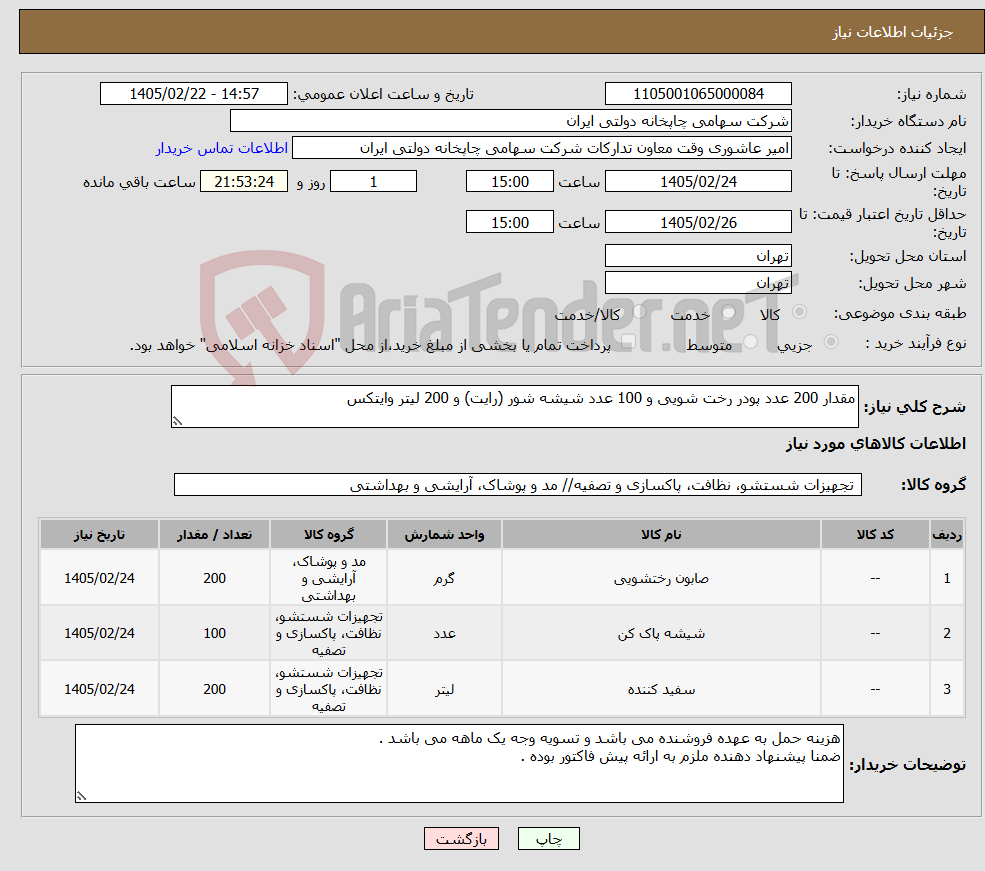Click the announcement date field 1405/02/22 - 14:57
985x871 pixels.
coord(193,94)
